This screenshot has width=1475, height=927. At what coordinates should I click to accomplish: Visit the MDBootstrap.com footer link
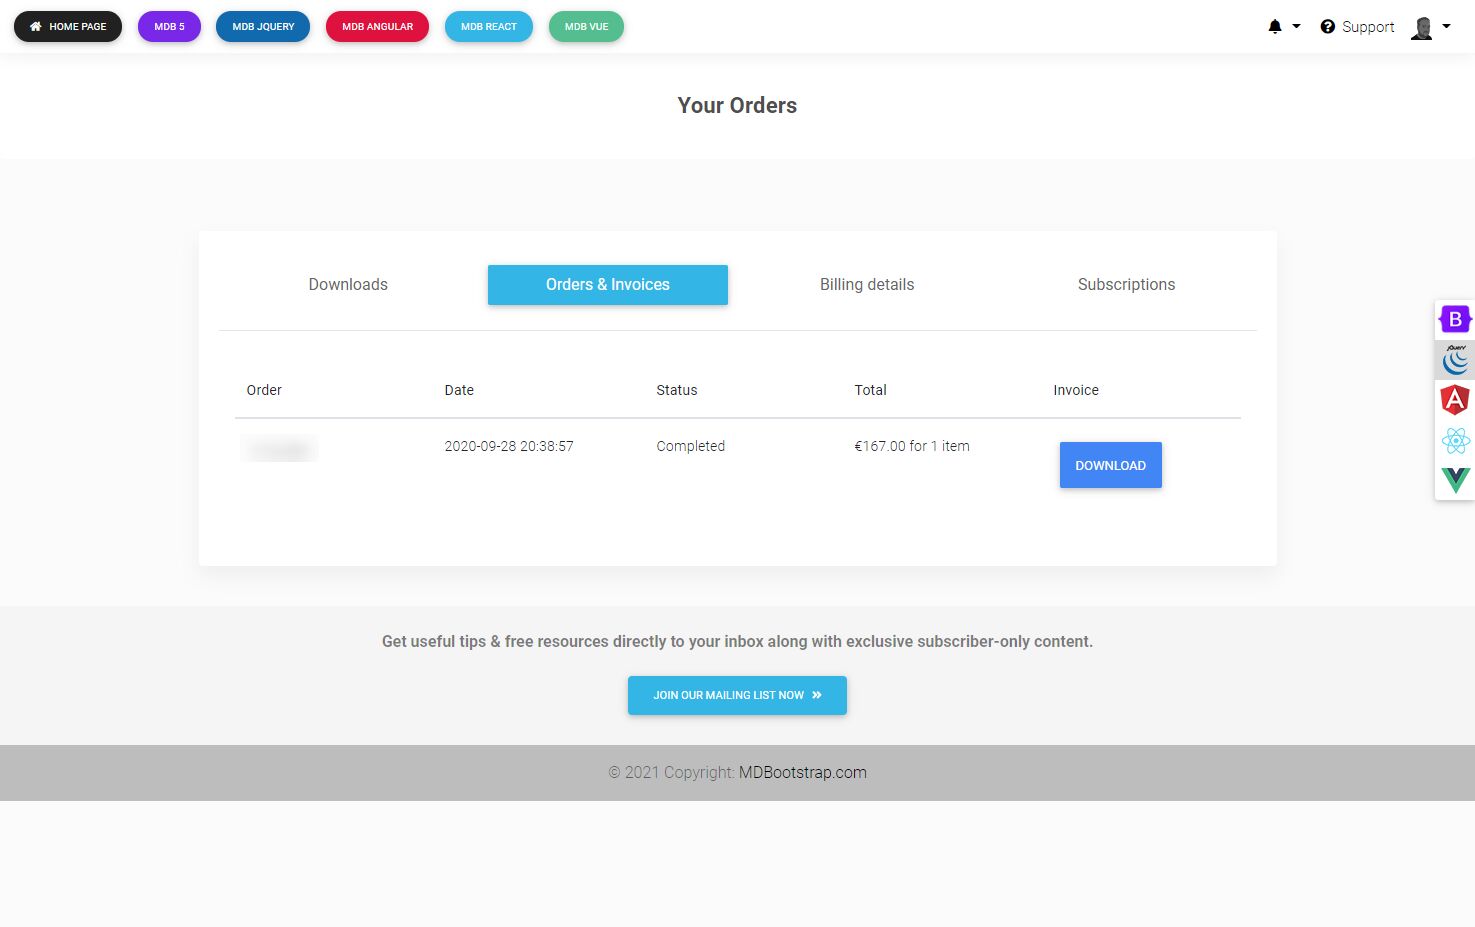pos(803,772)
